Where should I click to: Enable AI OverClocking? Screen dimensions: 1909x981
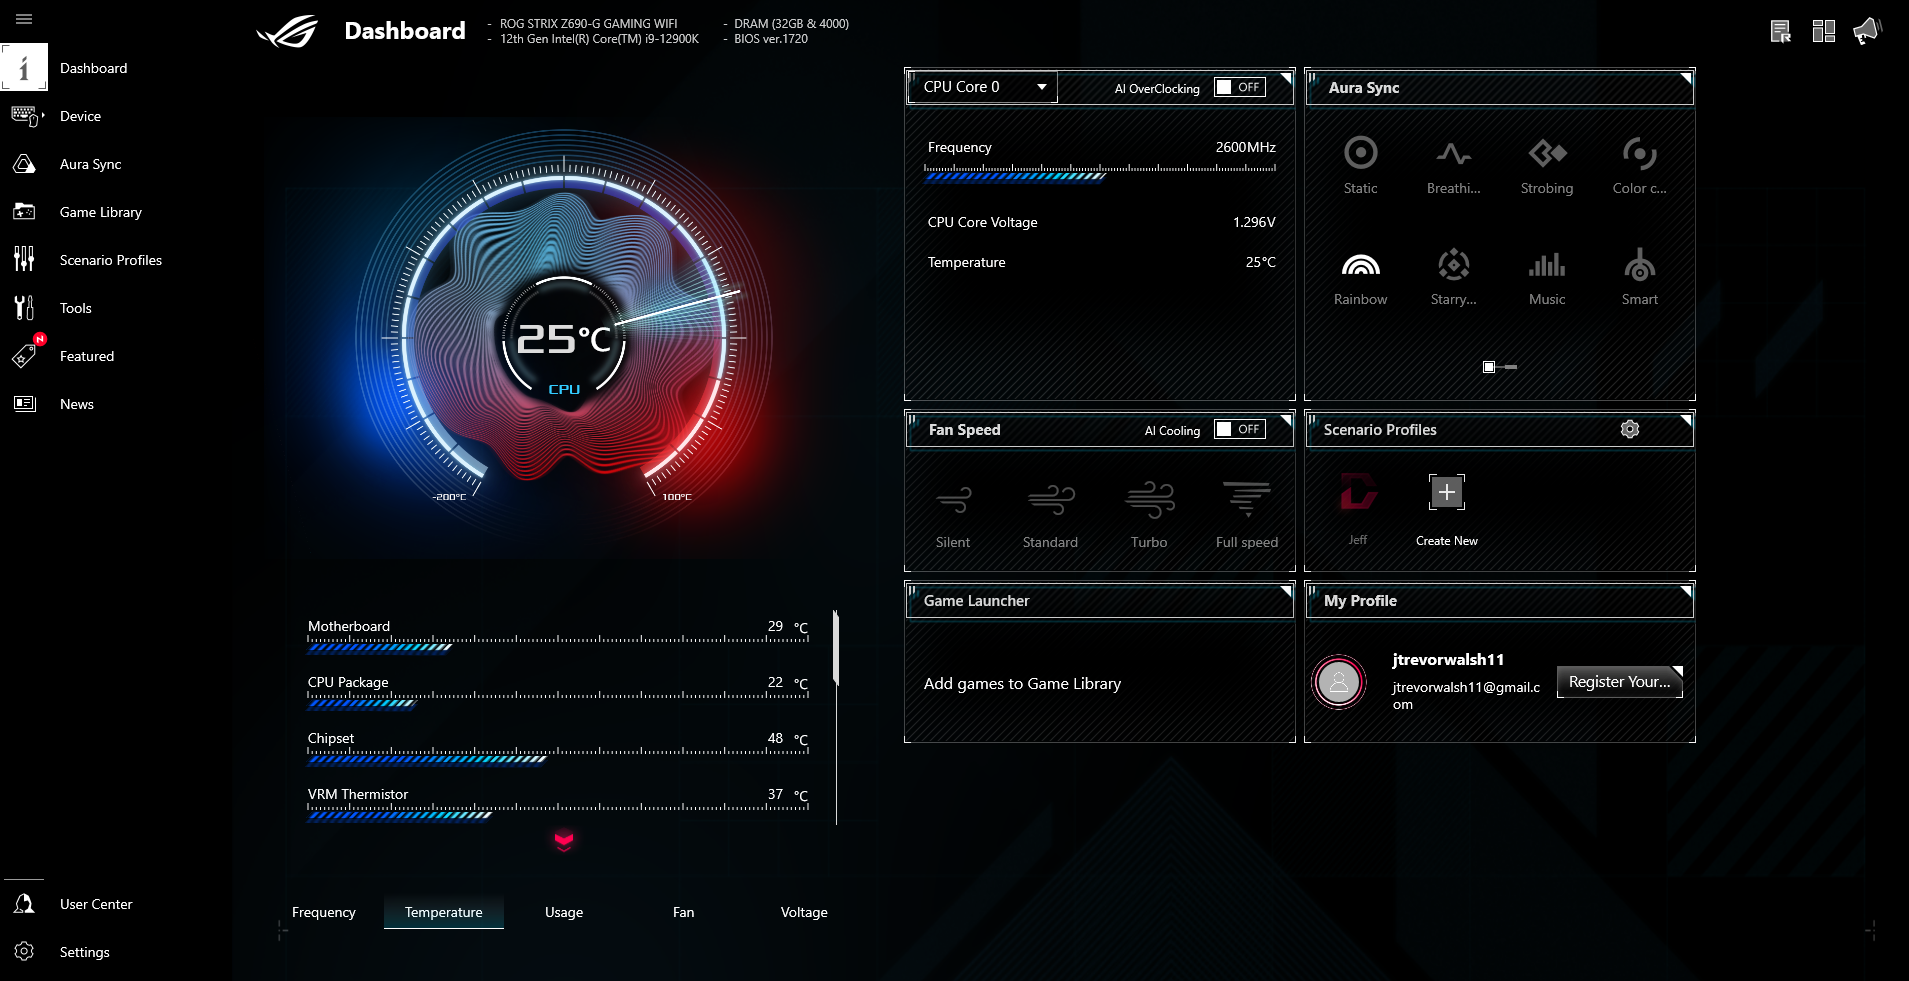click(1238, 87)
